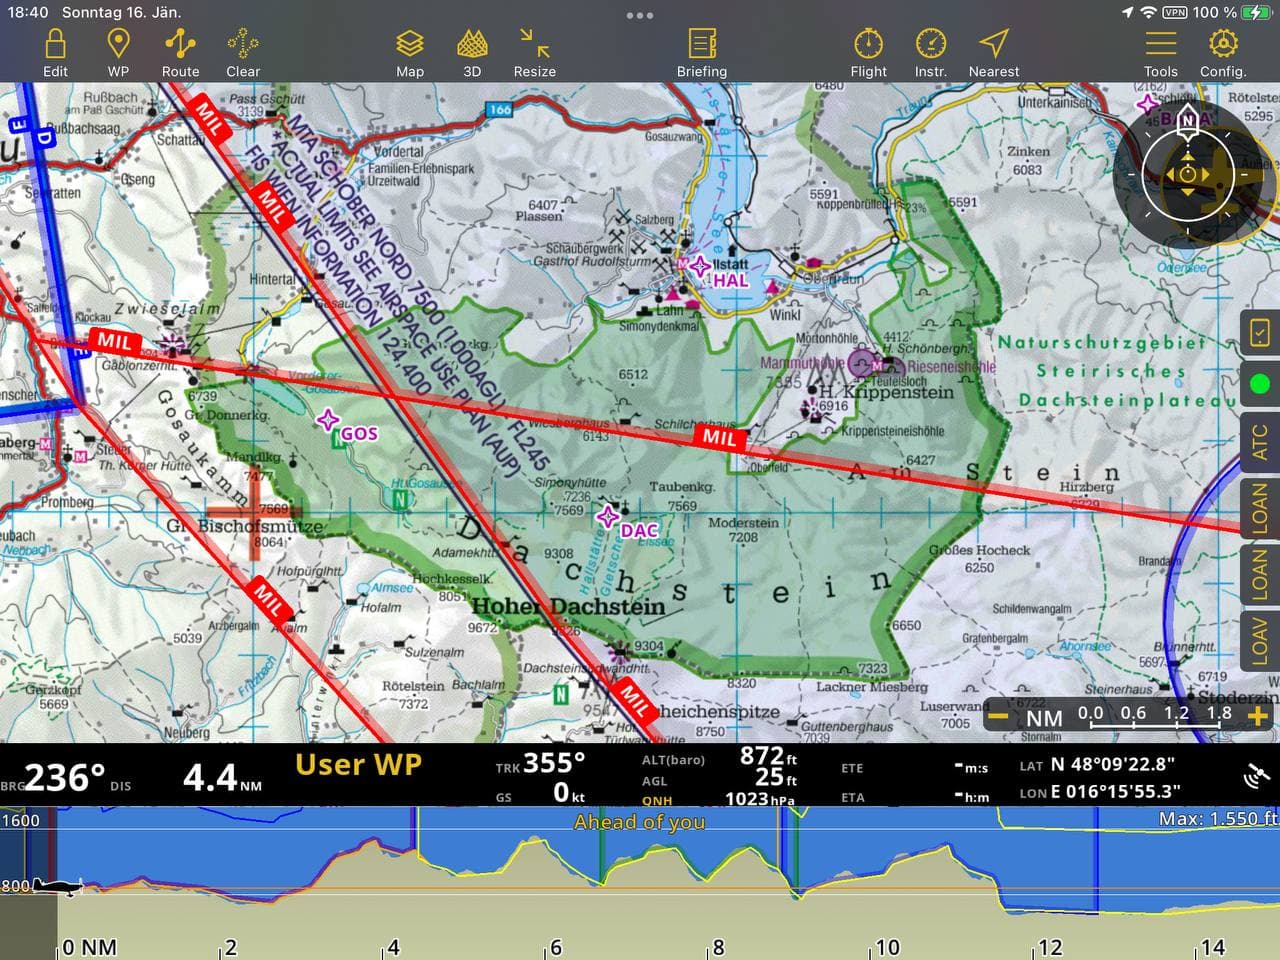Tap the Edit lock icon
1280x960 pixels.
coord(55,52)
